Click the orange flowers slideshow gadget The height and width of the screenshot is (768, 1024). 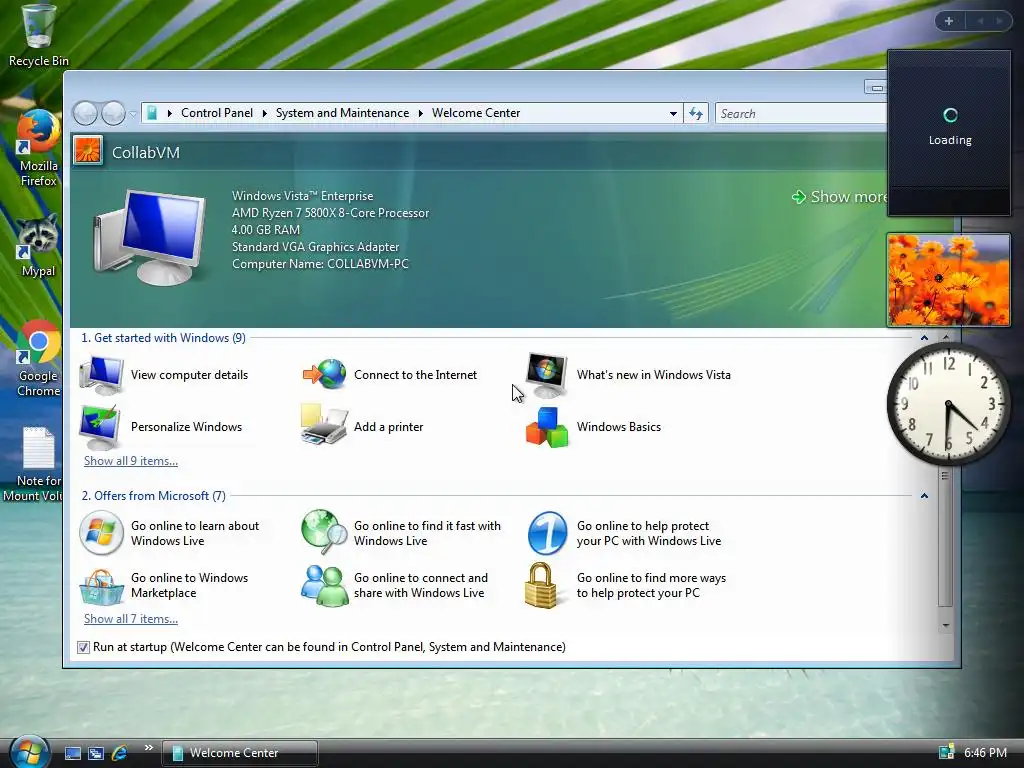[x=948, y=280]
